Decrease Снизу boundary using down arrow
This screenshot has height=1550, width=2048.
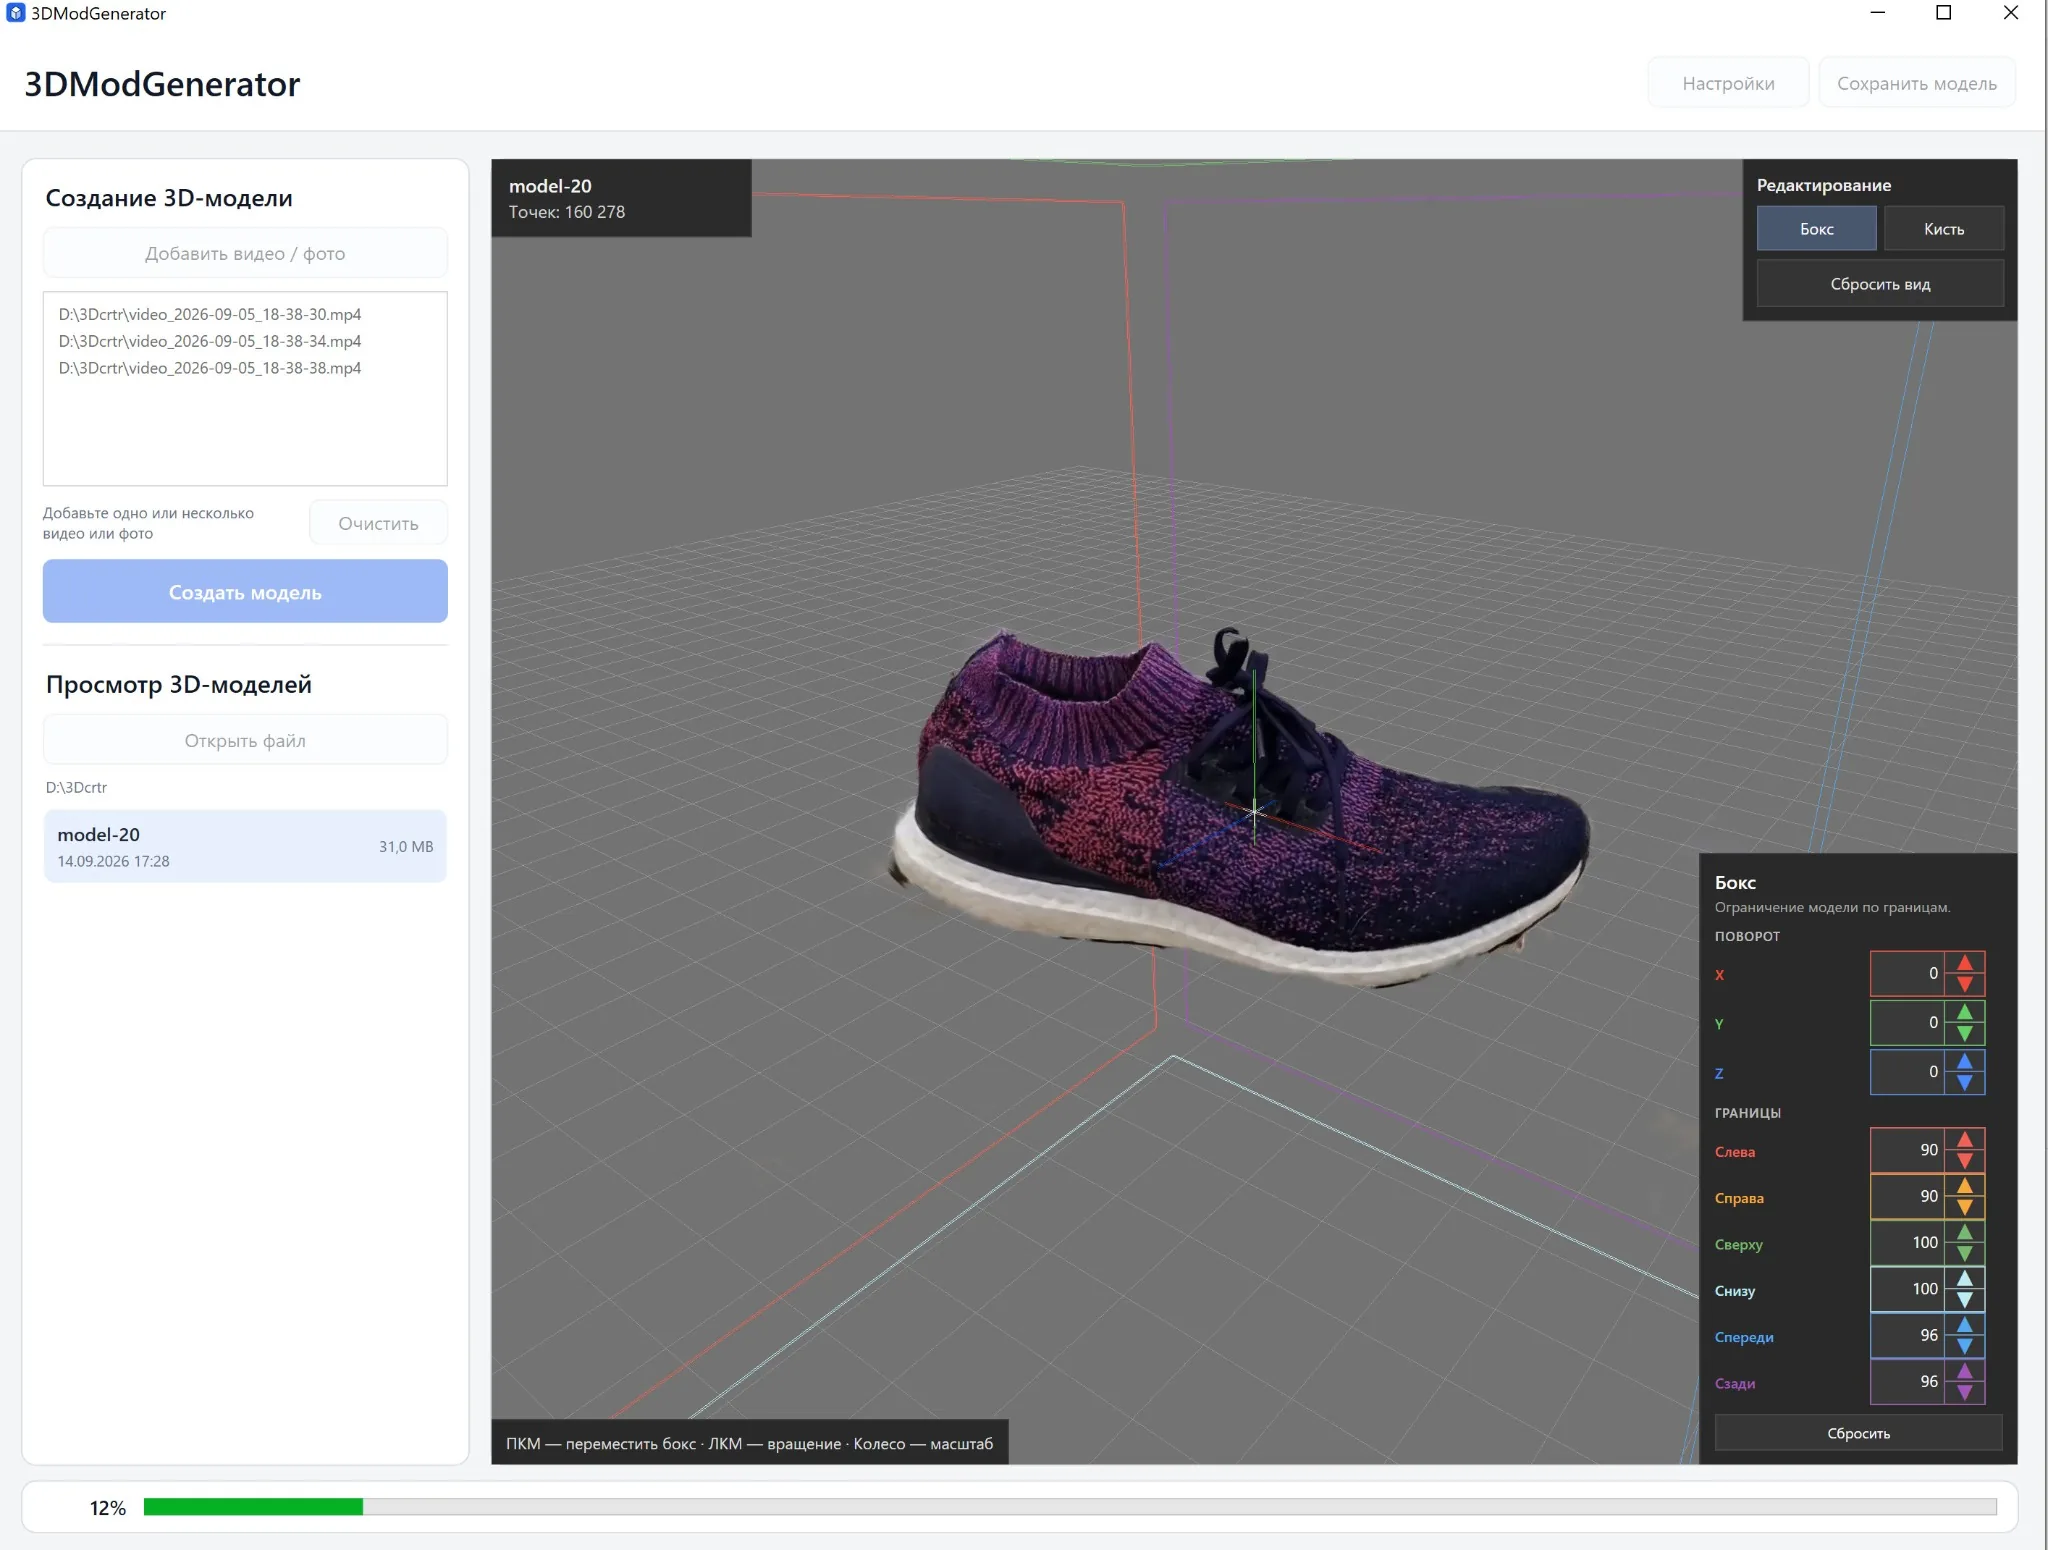(x=1964, y=1300)
